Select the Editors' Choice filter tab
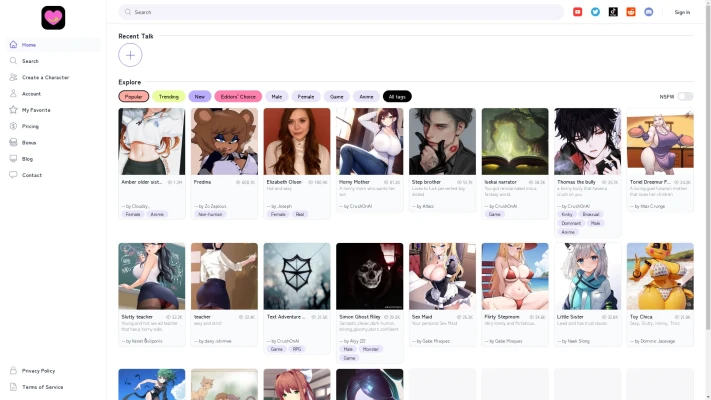This screenshot has height=400, width=711. pyautogui.click(x=238, y=97)
